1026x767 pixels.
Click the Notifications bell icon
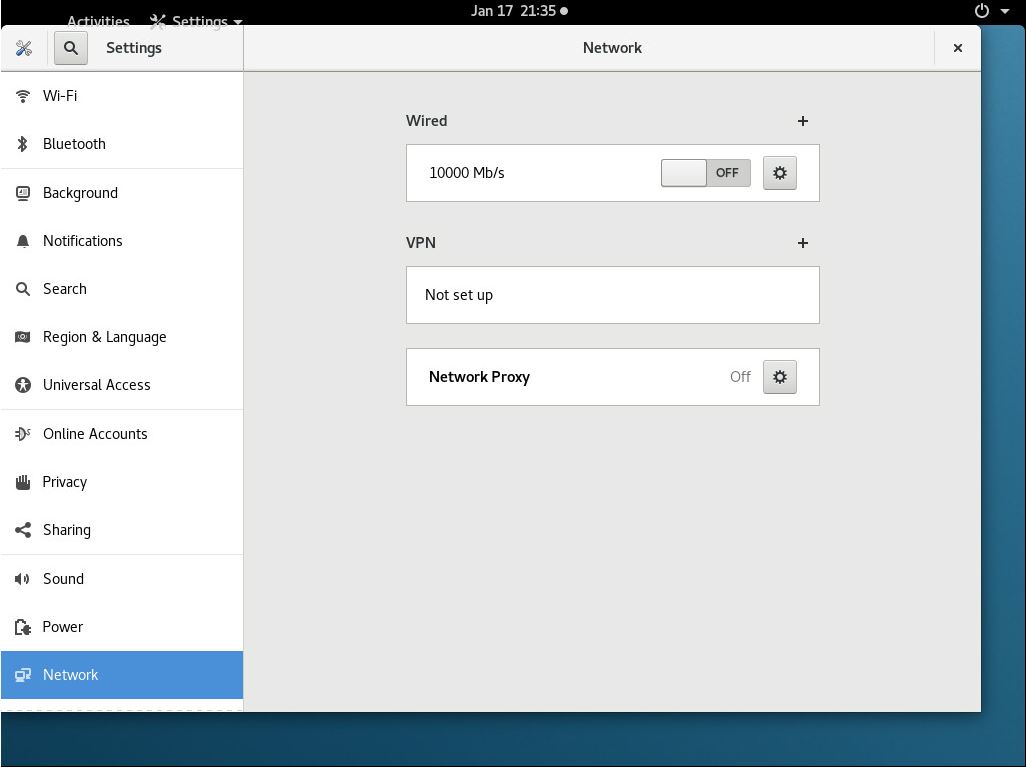tap(23, 241)
